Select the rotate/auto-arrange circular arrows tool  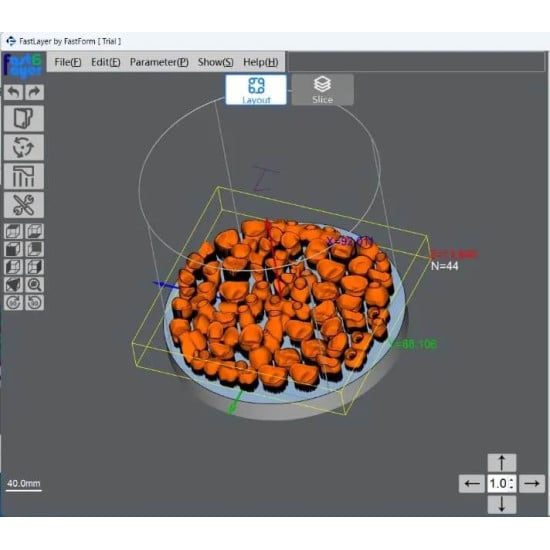coord(24,147)
